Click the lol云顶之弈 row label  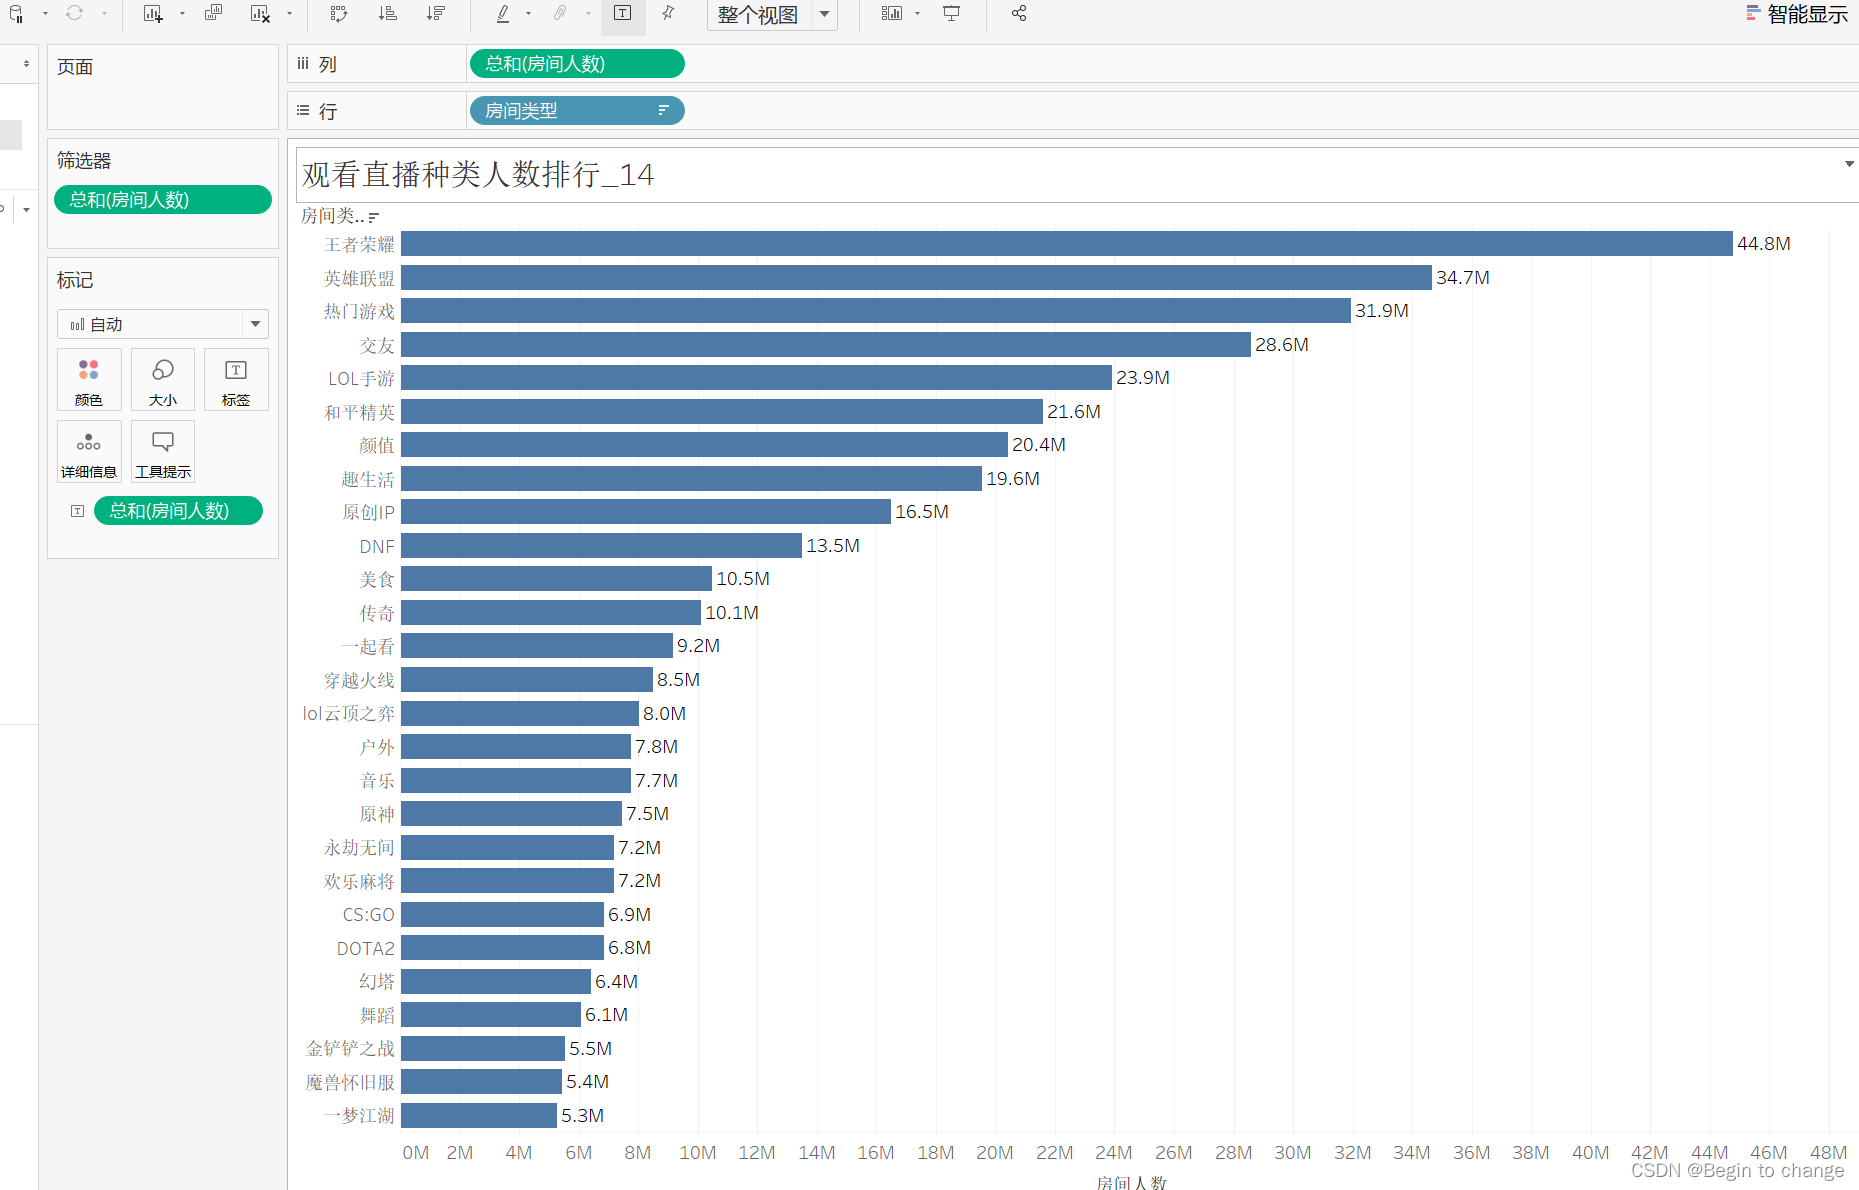coord(348,714)
